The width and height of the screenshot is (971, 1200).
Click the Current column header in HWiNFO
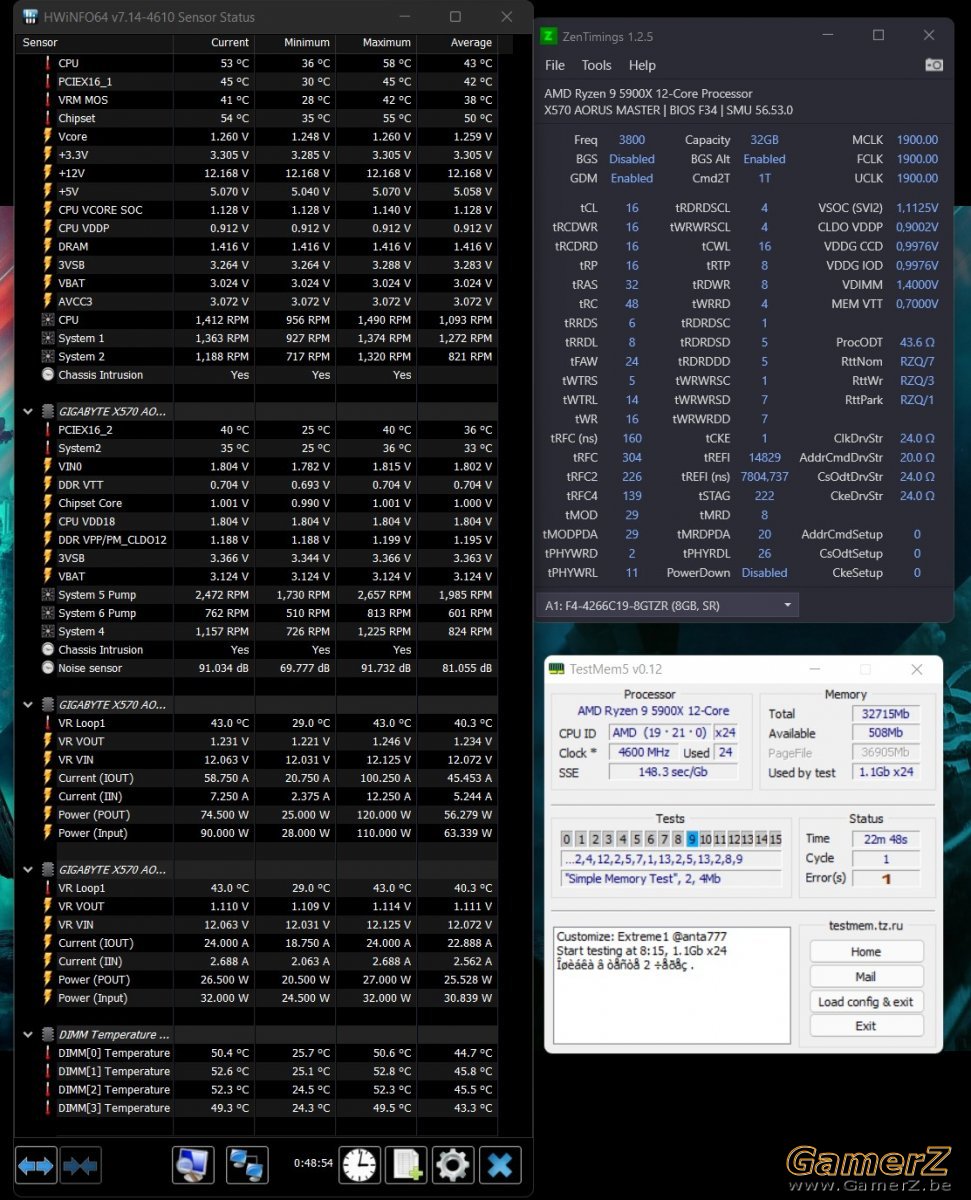click(x=214, y=43)
